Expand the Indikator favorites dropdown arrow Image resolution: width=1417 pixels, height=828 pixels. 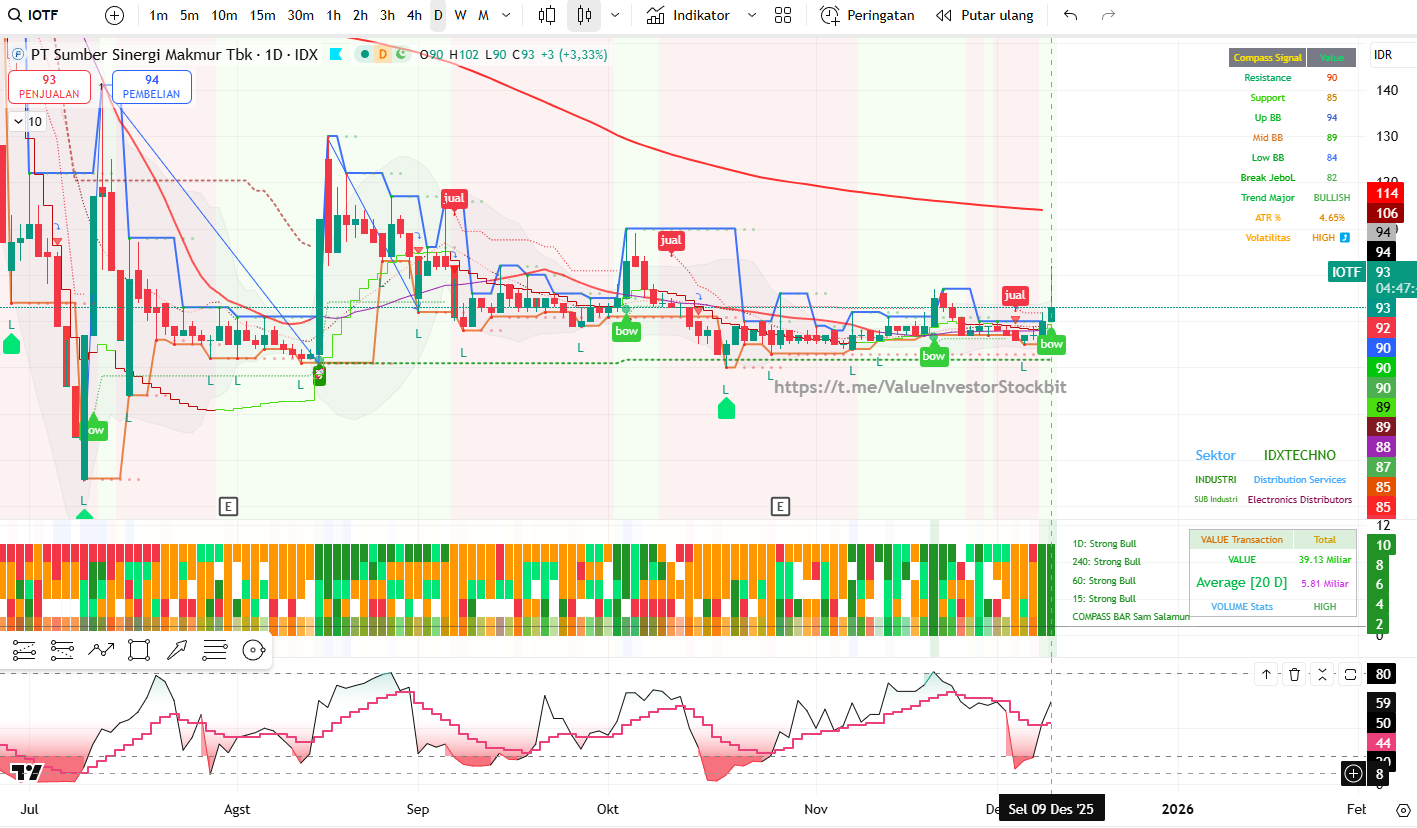click(752, 15)
